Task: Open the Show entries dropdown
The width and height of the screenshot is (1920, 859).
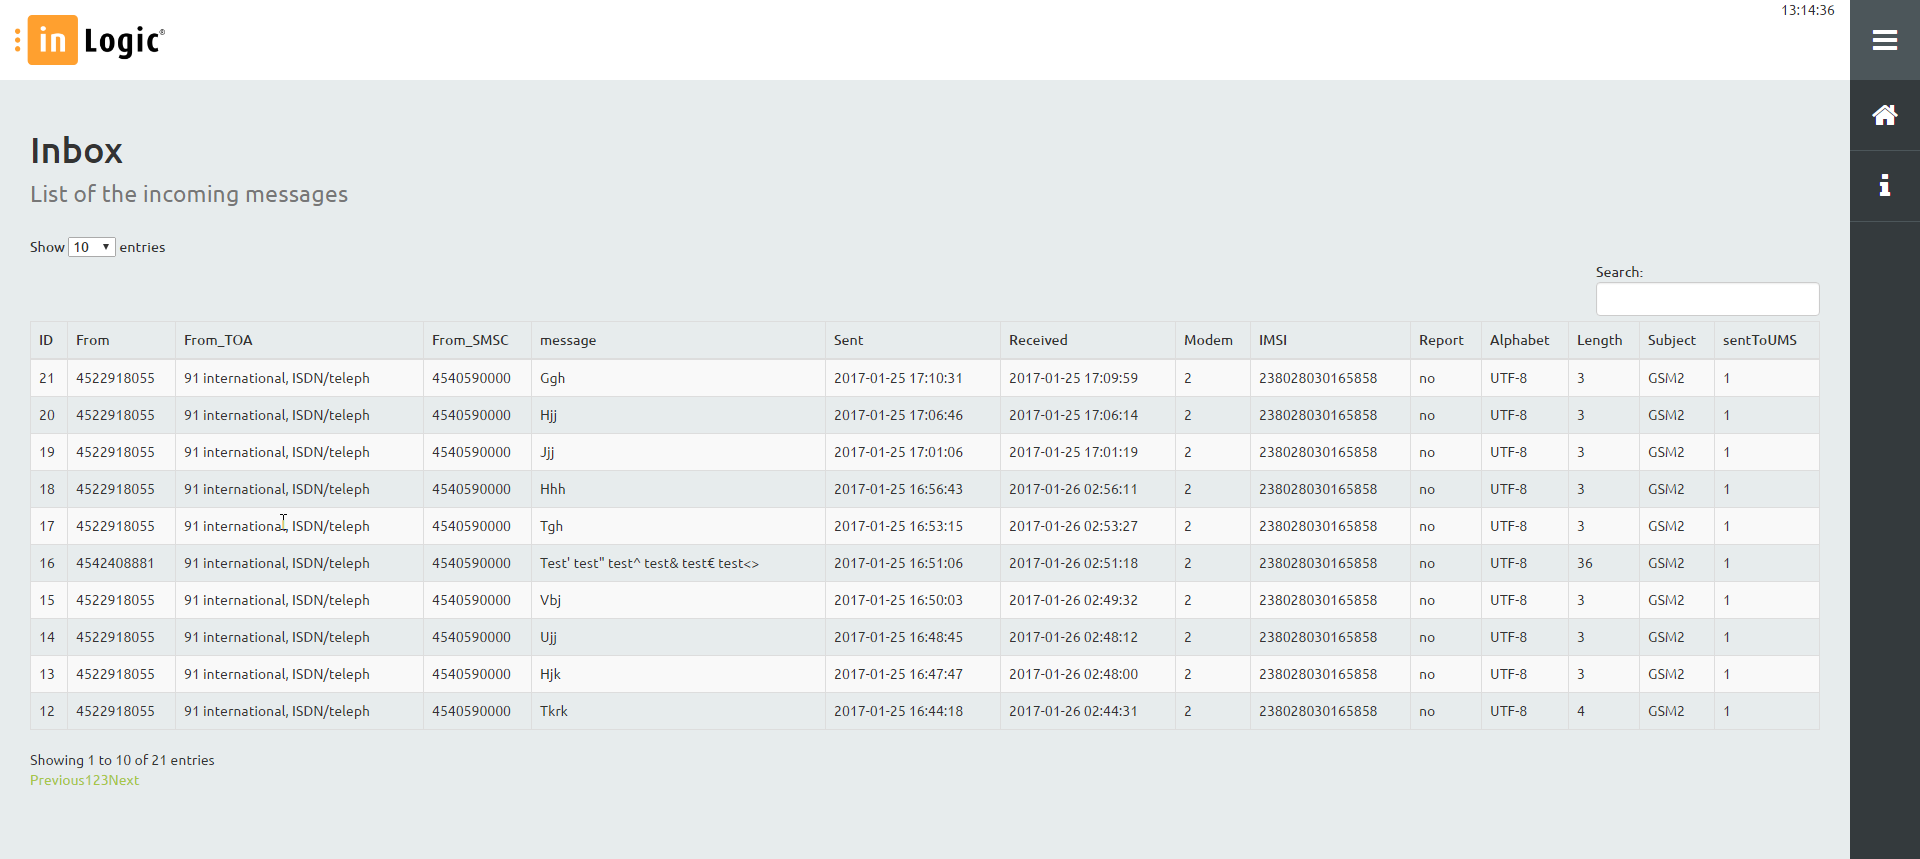Action: click(91, 247)
